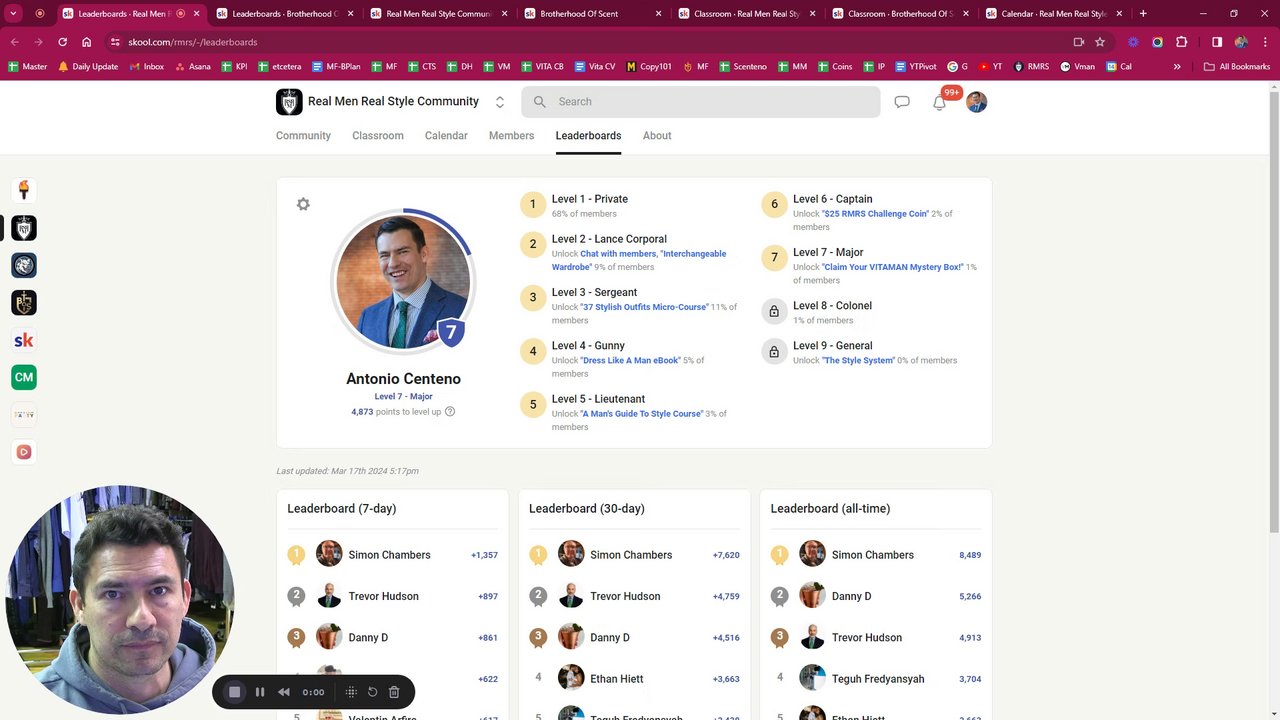1280x720 pixels.
Task: Show more bookmarks with the chevron
Action: 1177,67
